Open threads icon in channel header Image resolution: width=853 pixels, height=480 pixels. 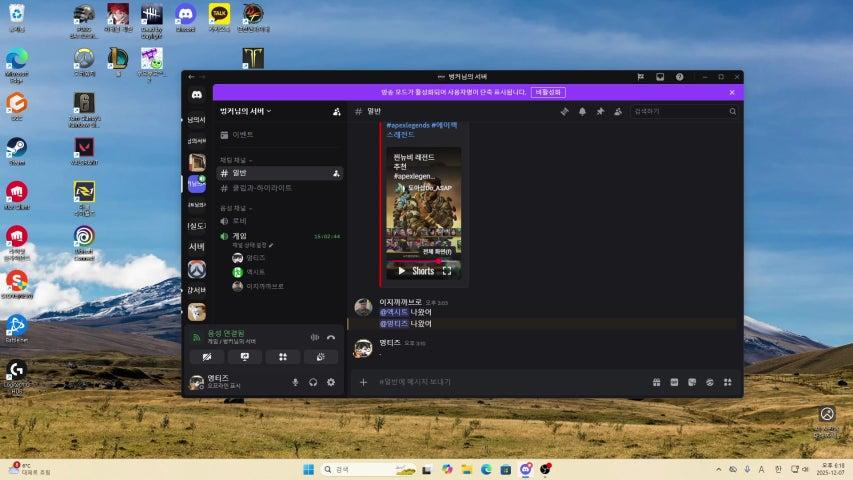point(564,112)
